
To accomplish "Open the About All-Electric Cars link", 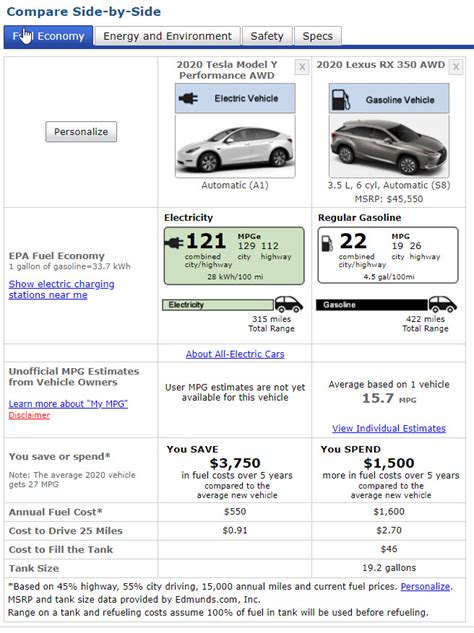I will click(x=235, y=354).
